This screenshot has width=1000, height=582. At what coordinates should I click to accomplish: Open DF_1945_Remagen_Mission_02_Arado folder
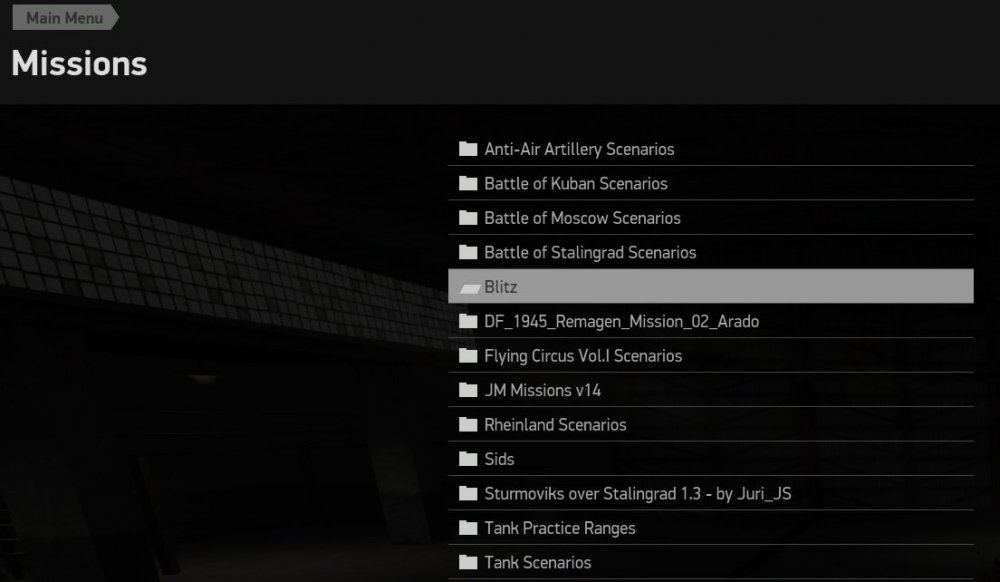tap(710, 321)
